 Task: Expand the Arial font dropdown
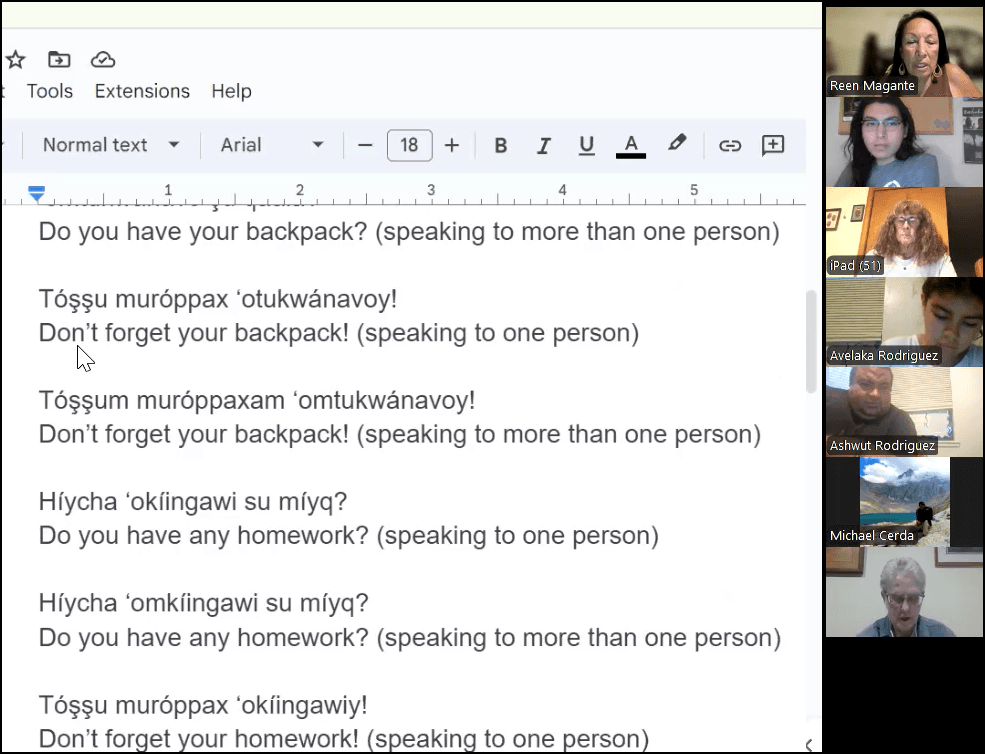272,146
